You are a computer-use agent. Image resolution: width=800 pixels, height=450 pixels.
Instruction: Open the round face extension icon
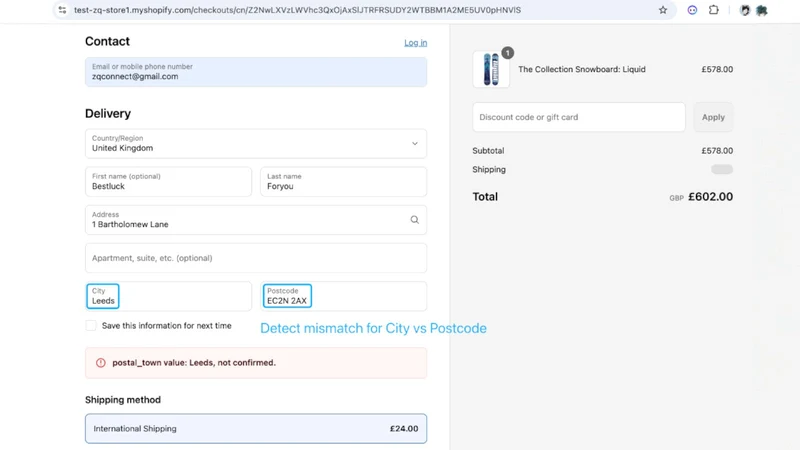tap(692, 10)
